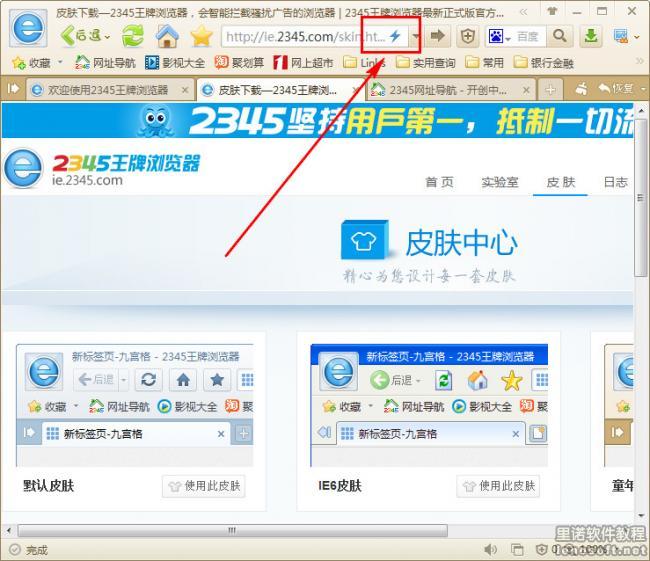Image resolution: width=650 pixels, height=561 pixels.
Task: Expand the address bar history dropdown
Action: pos(415,36)
